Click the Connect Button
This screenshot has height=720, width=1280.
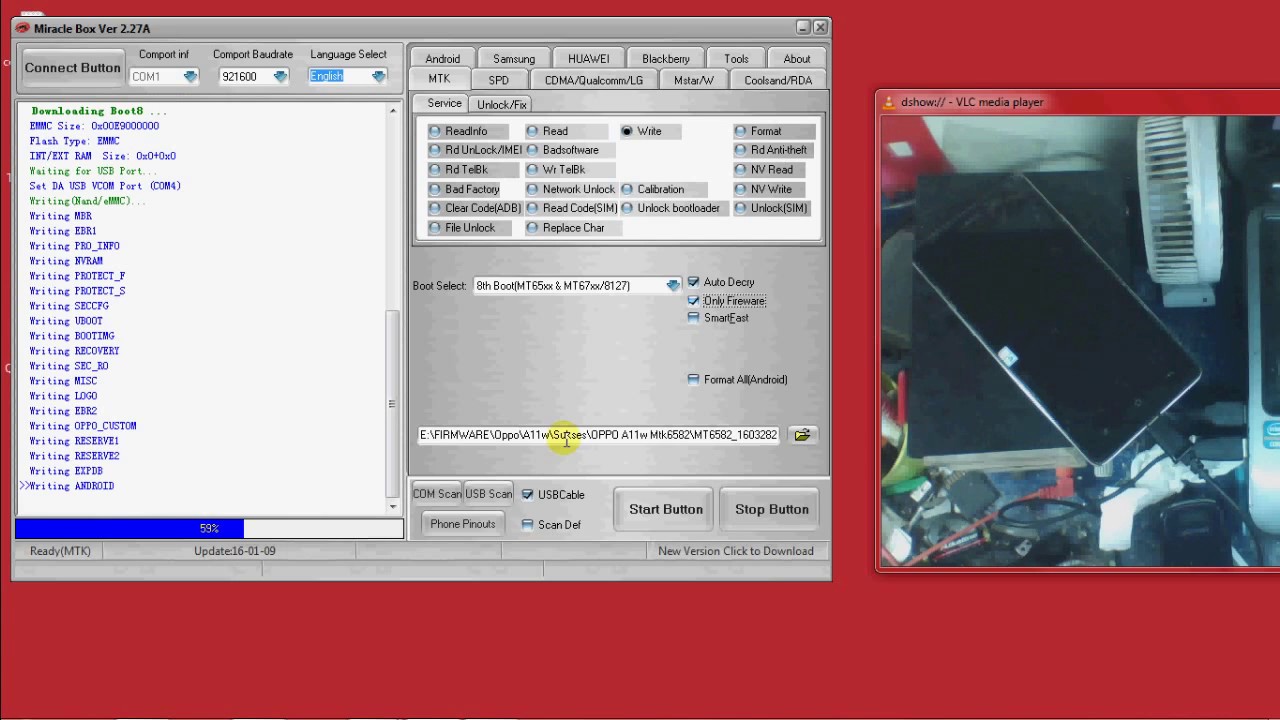click(72, 68)
